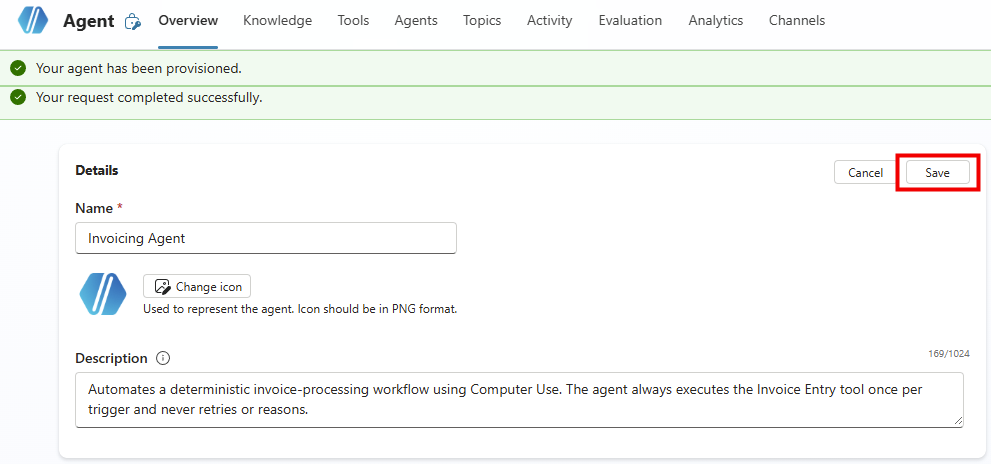
Task: Click the small icon beside Agent title
Action: tap(133, 21)
